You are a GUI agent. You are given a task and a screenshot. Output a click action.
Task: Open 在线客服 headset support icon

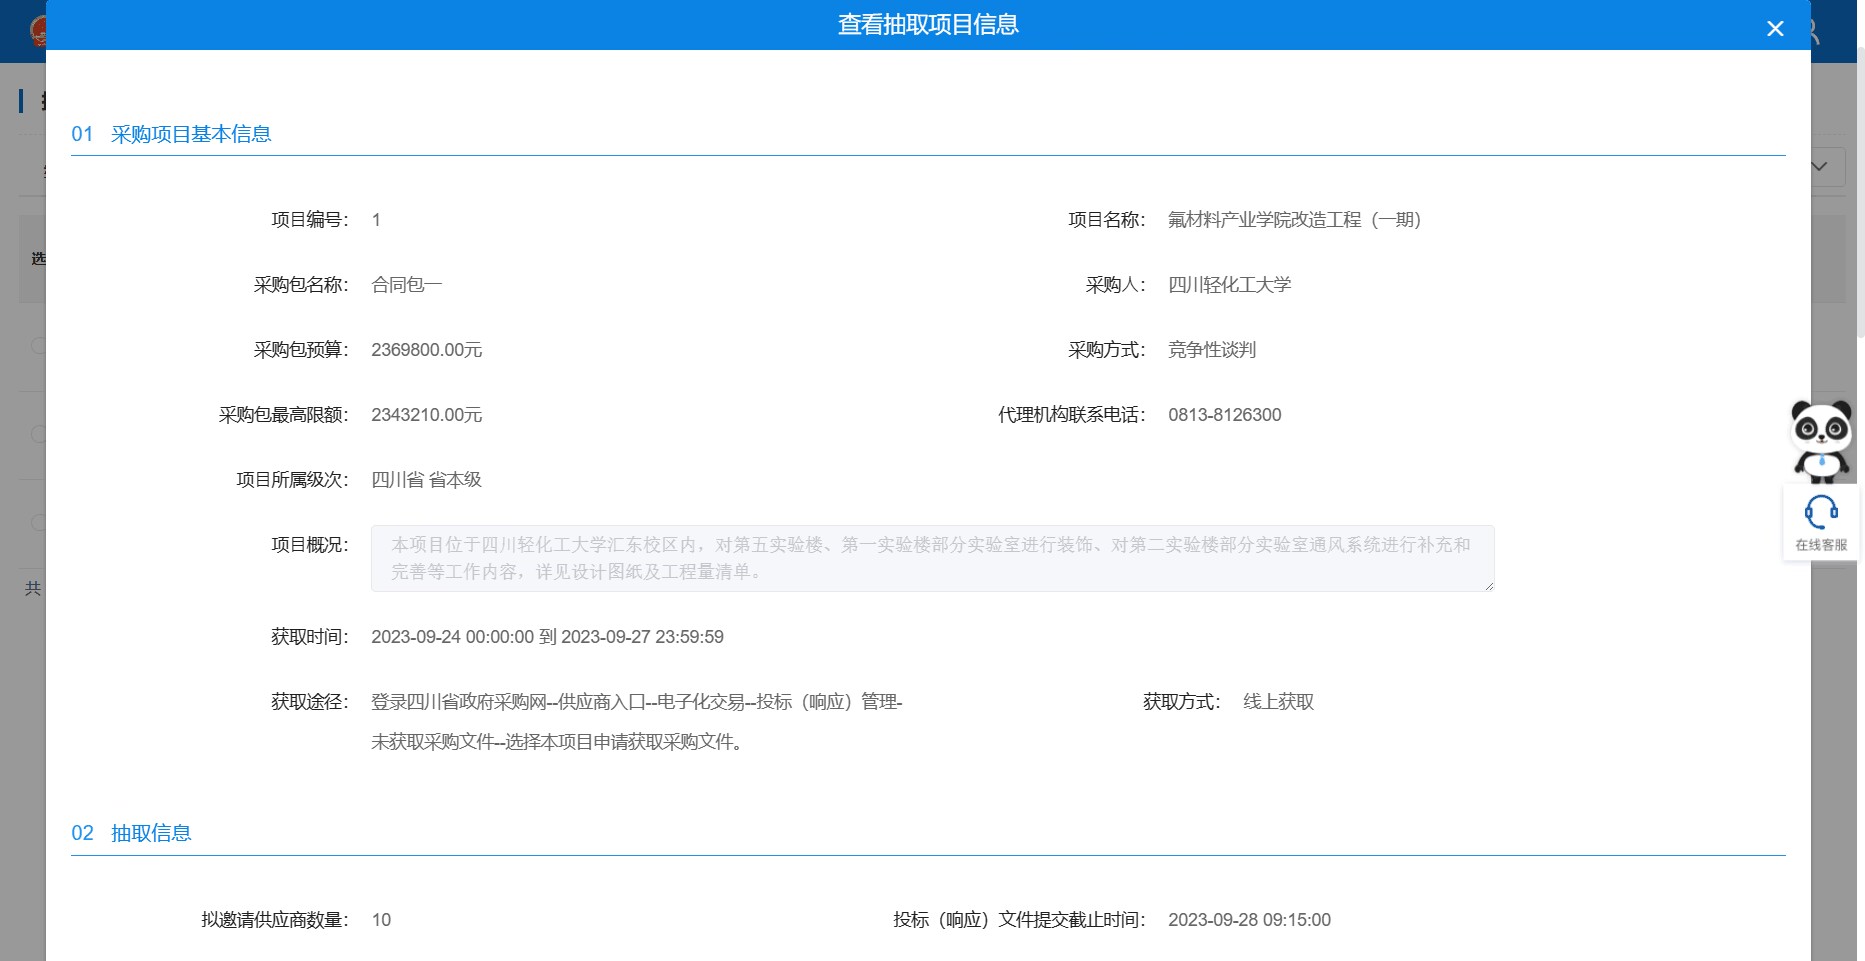pos(1821,522)
